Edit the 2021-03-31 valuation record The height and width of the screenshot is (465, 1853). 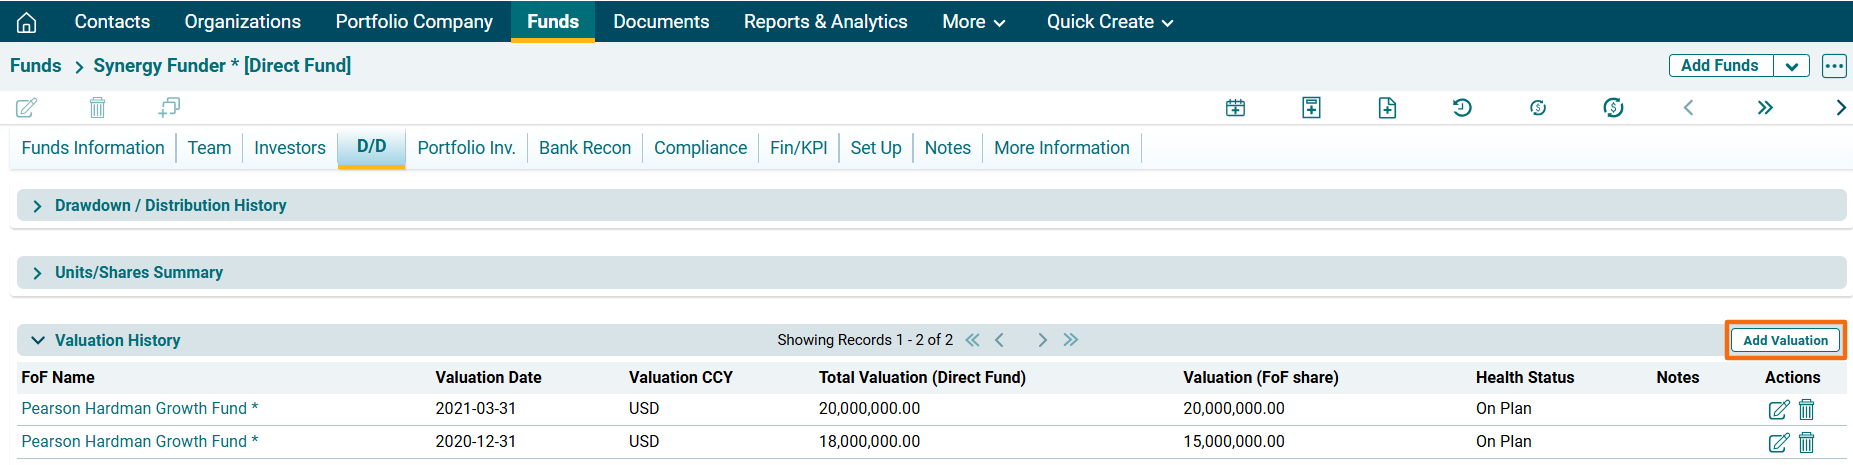[1778, 409]
